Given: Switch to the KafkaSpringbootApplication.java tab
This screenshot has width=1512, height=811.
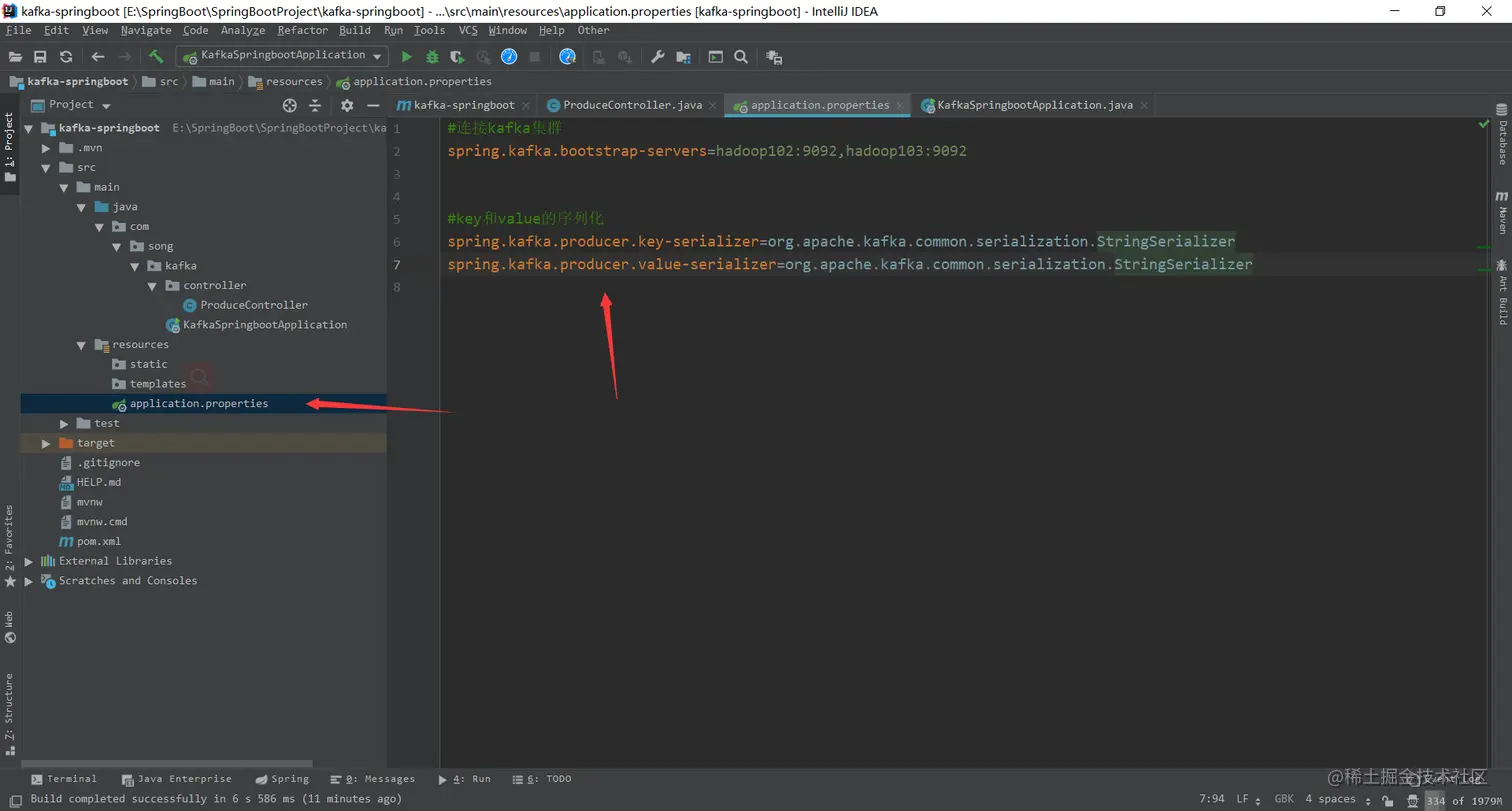Looking at the screenshot, I should (1035, 105).
